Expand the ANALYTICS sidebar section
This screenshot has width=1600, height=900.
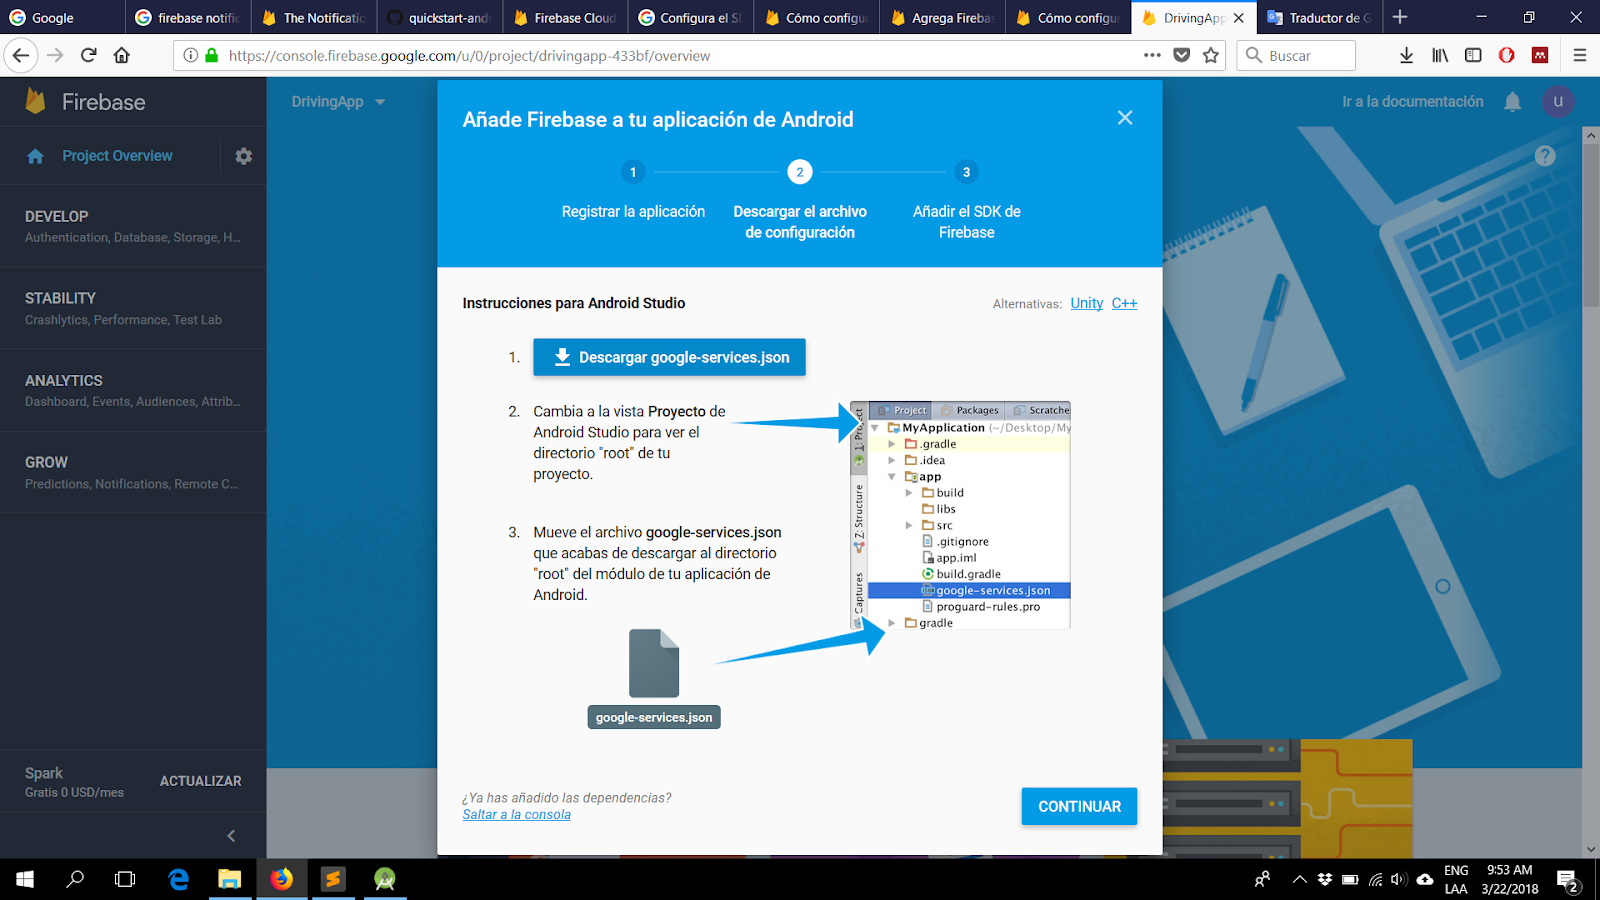[x=133, y=390]
